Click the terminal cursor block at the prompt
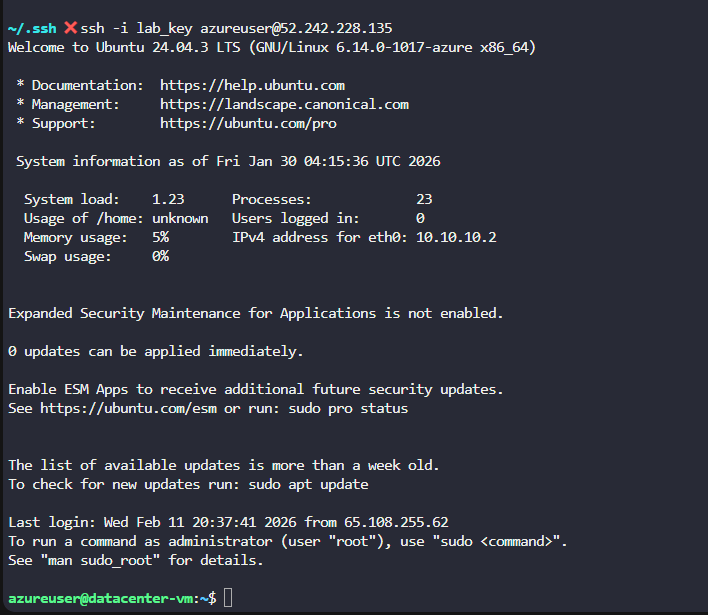 click(x=229, y=598)
